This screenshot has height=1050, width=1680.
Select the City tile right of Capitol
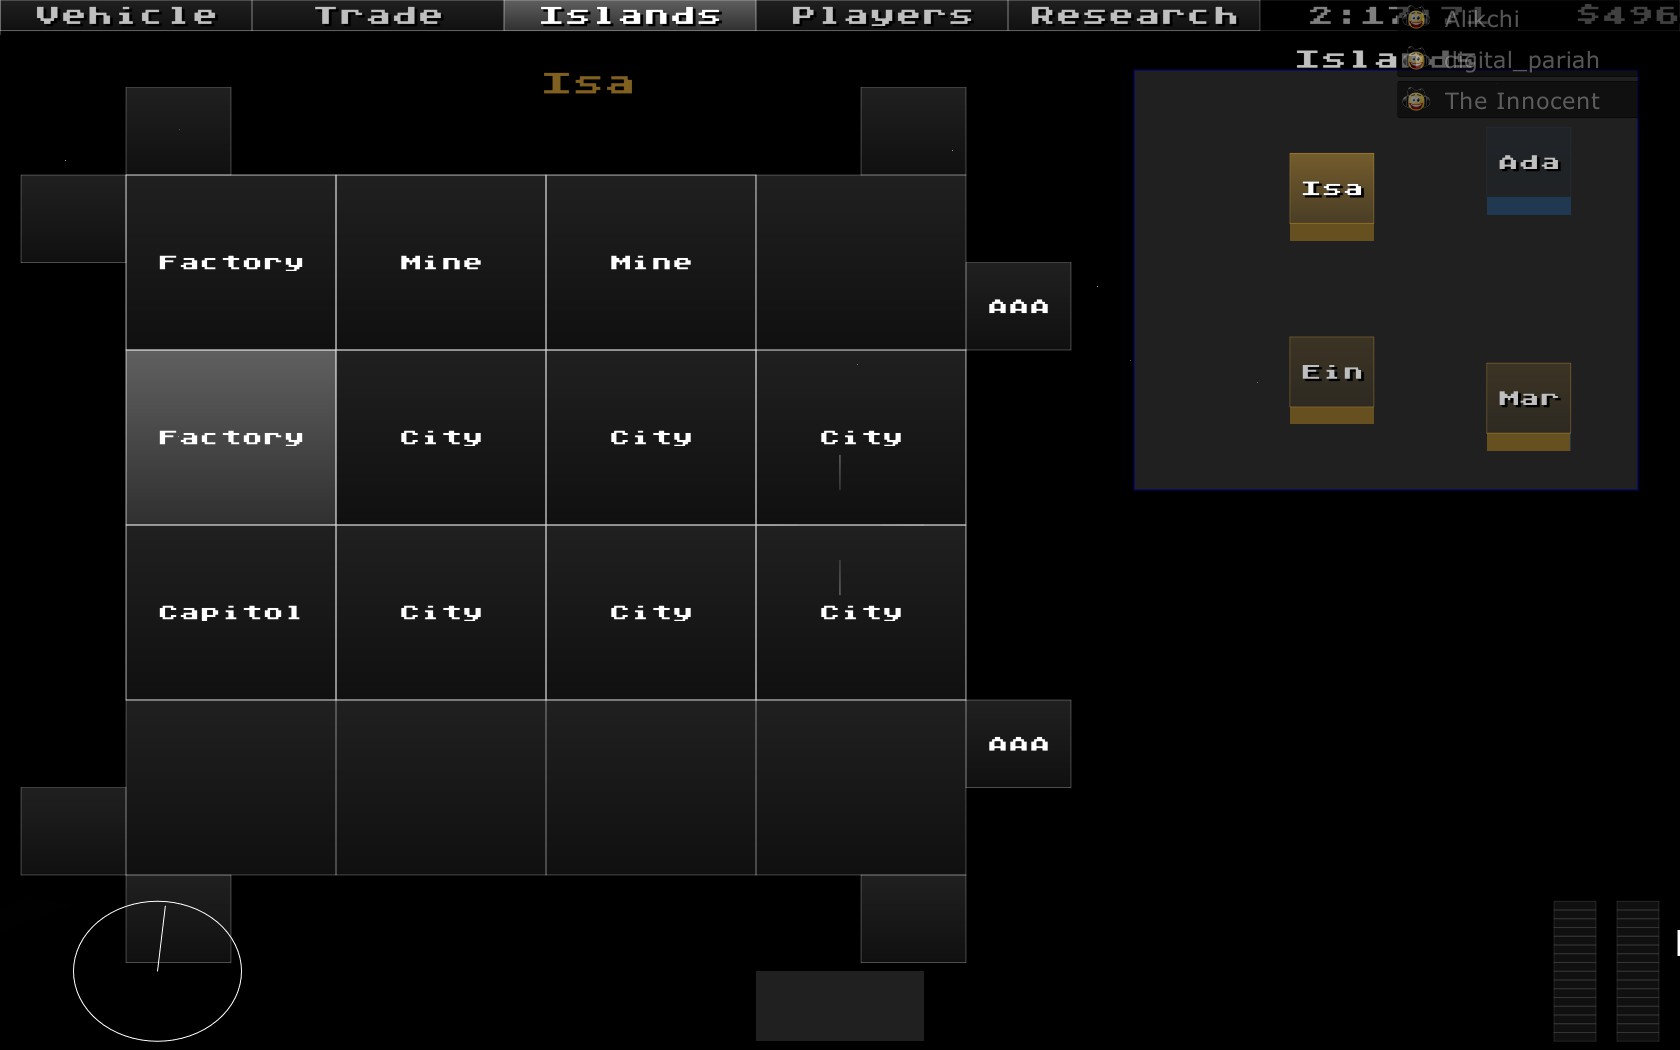440,612
